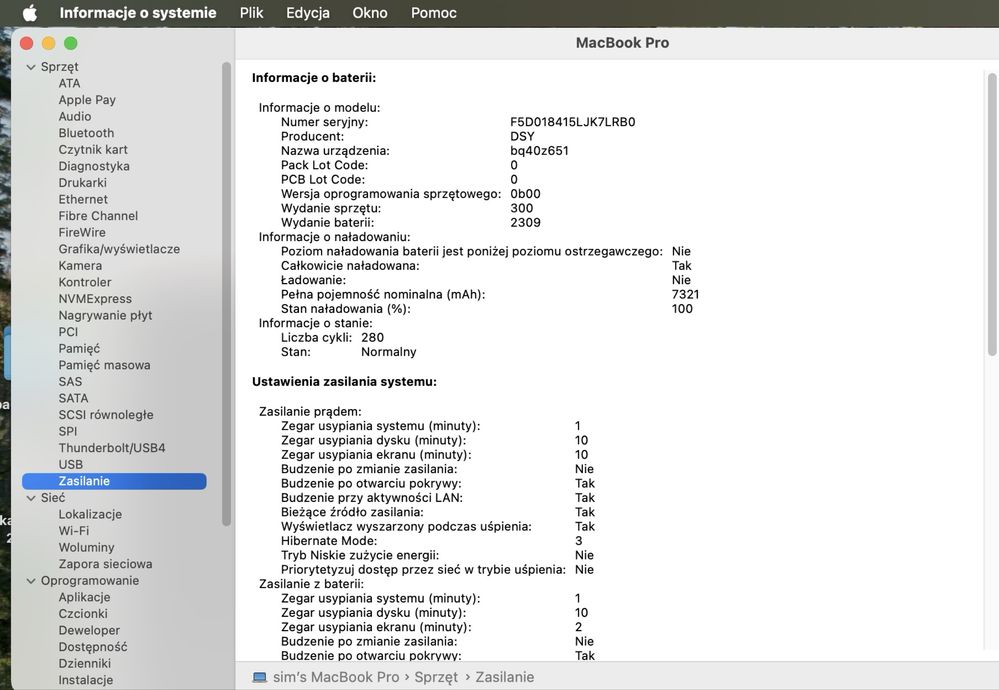Screen dimensions: 999x690
Task: Select Pamięć masowa in the sidebar
Action: 104,365
